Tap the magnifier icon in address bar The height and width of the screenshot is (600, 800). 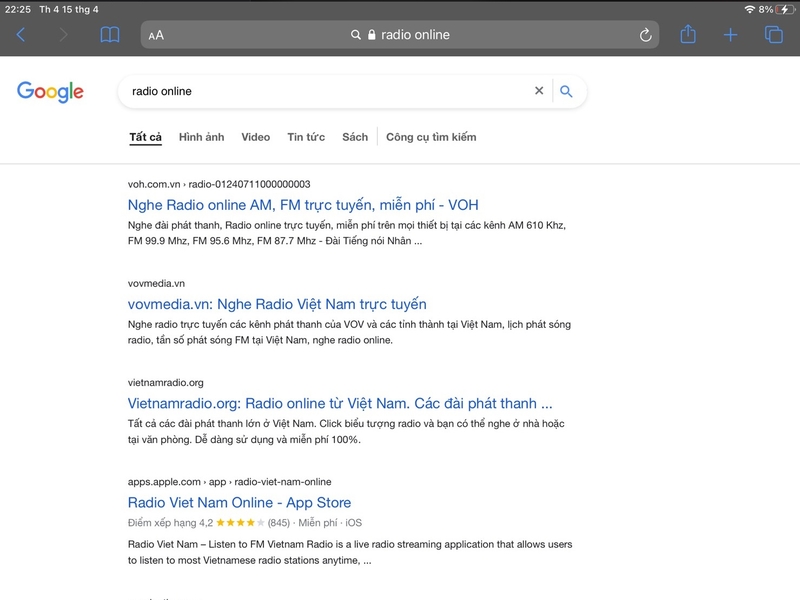pyautogui.click(x=356, y=35)
